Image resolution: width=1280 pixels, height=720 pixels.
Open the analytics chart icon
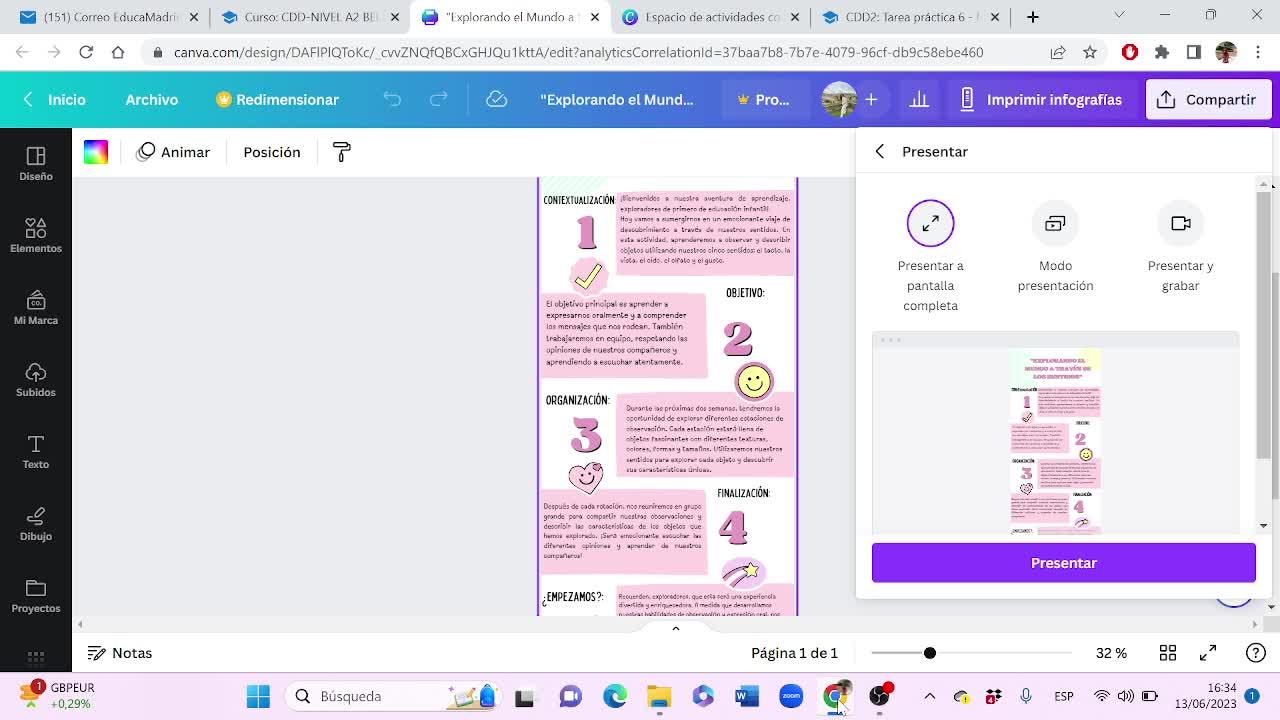click(x=919, y=99)
